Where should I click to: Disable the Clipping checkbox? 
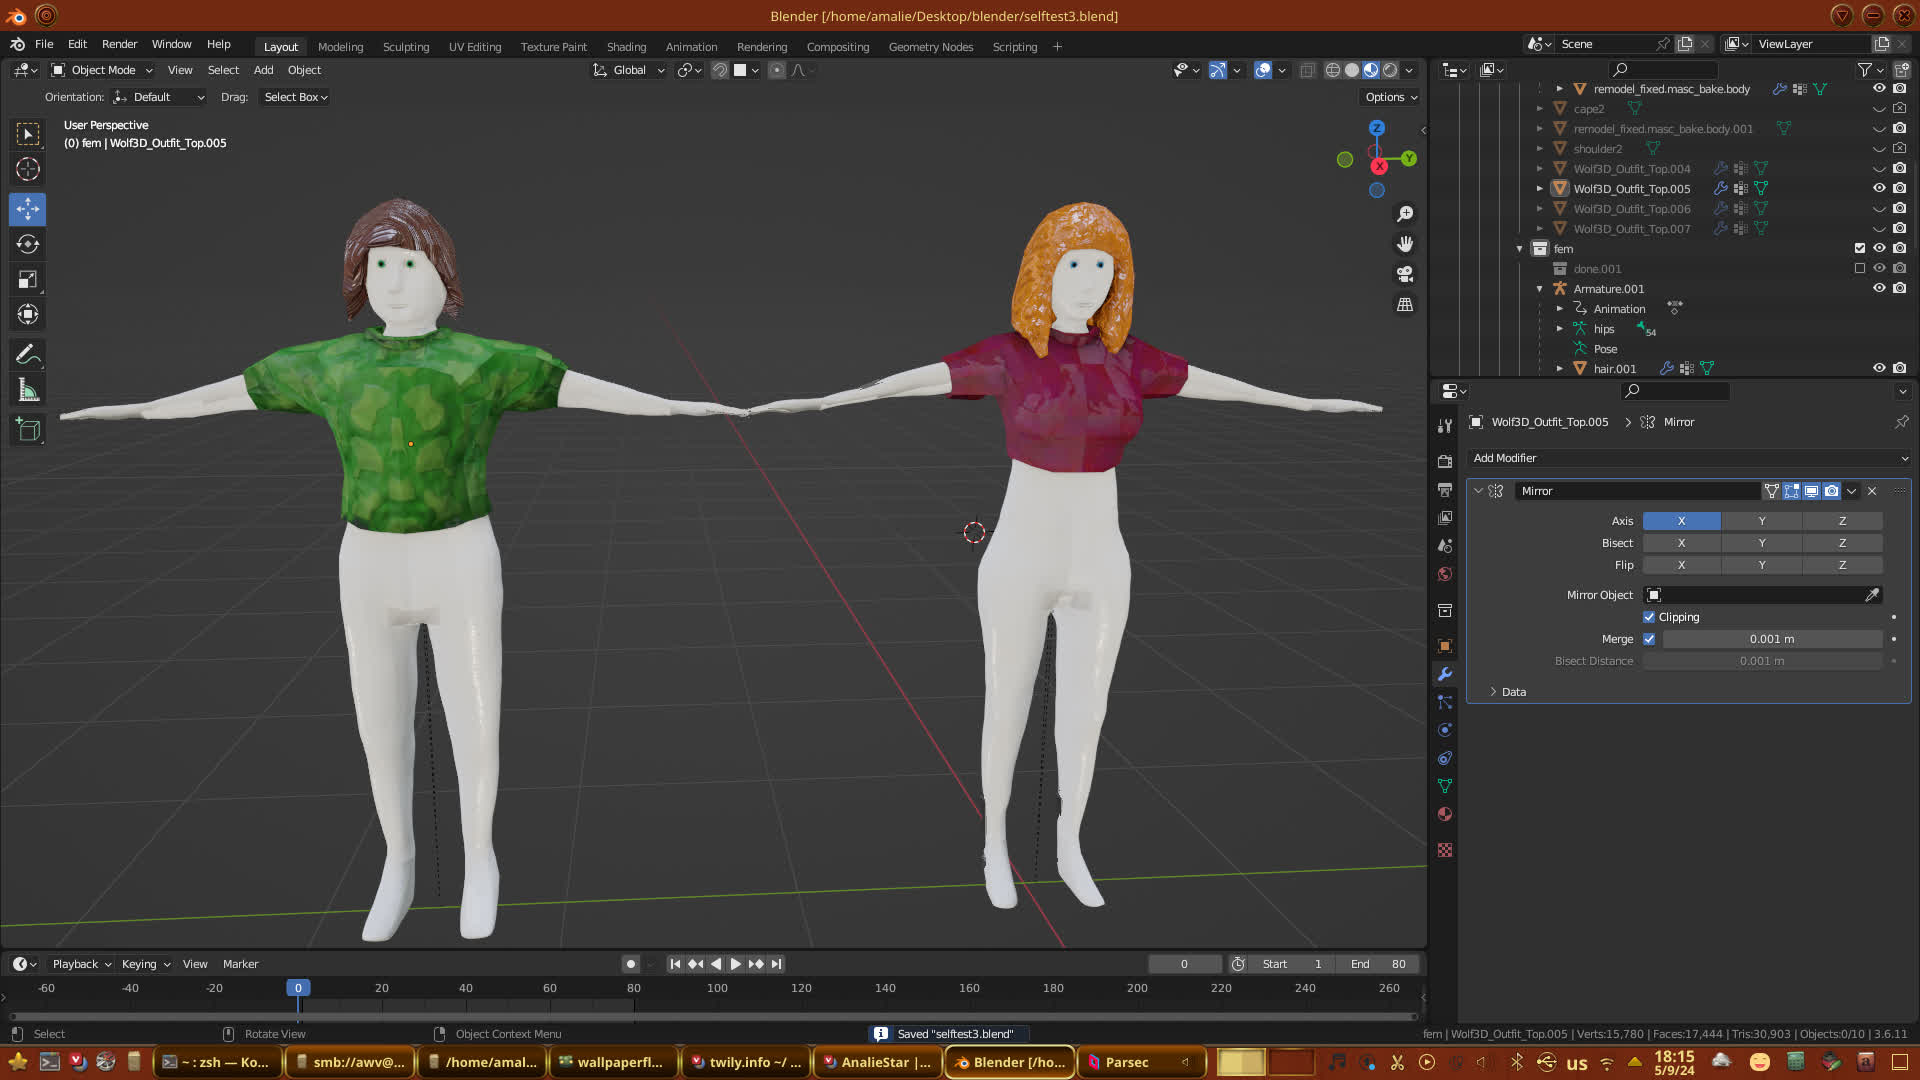1649,617
